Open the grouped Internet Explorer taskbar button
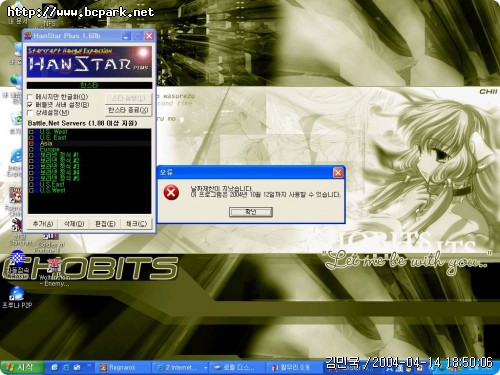The height and width of the screenshot is (375, 500). [x=179, y=367]
